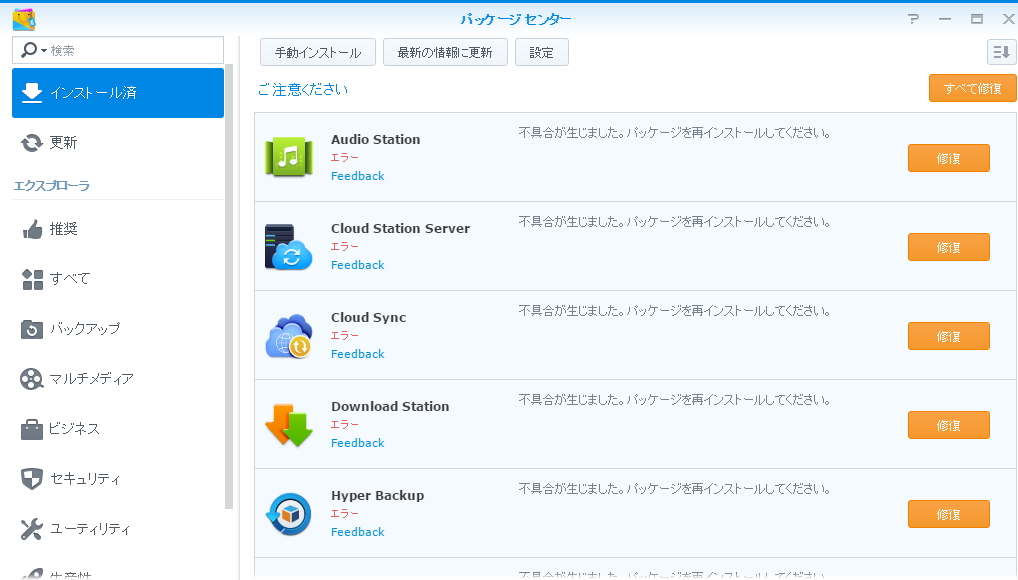Repair Audio Station with 修復 button
Screen dimensions: 1018x580
click(x=949, y=158)
